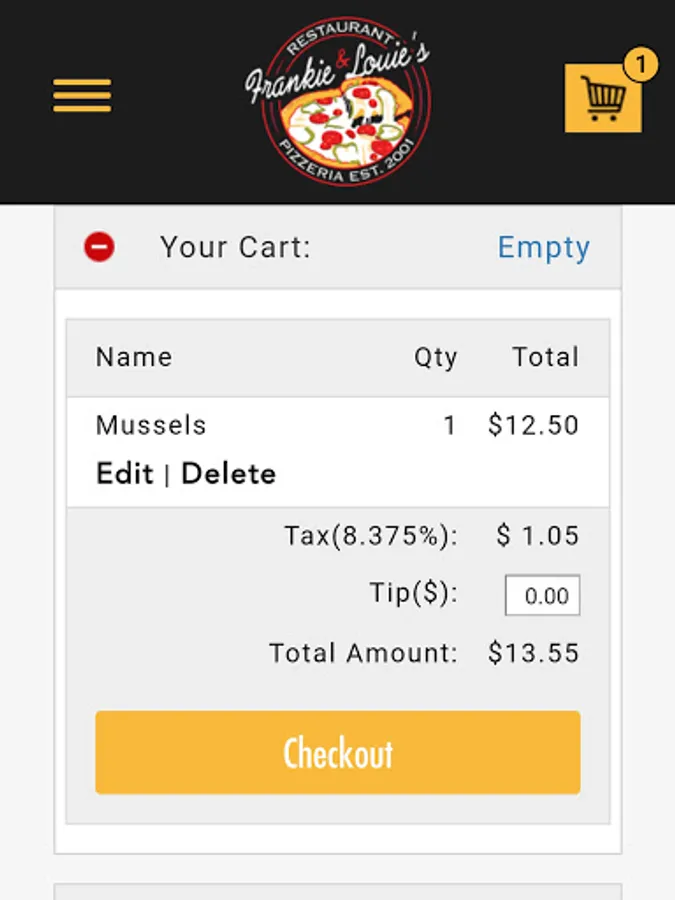Edit the Mussels cart item

[125, 474]
